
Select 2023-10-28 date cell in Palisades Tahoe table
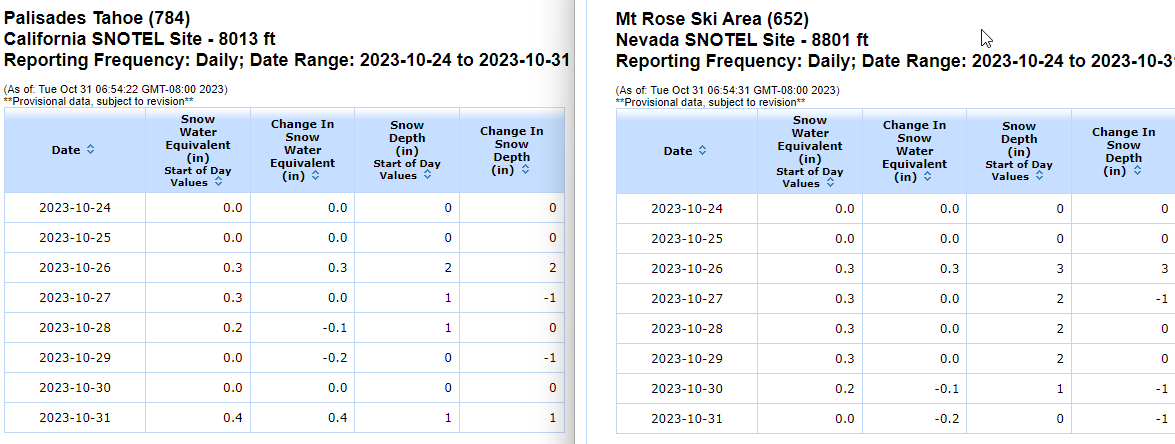coord(74,327)
